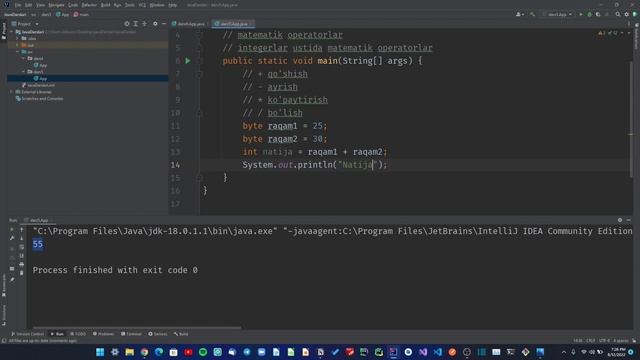The image size is (640, 360).
Task: Rerun the program in the Run panel
Action: [12, 229]
